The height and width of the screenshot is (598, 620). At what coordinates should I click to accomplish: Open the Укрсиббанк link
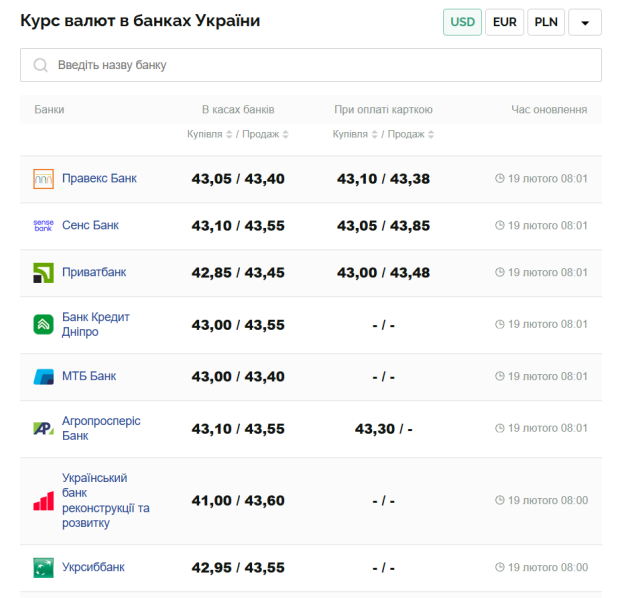coord(93,567)
